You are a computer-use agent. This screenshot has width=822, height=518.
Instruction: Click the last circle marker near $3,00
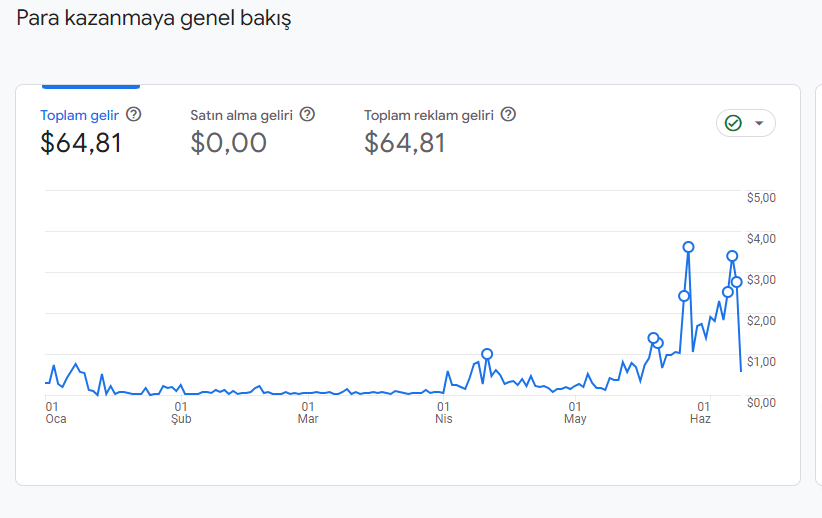tap(737, 282)
